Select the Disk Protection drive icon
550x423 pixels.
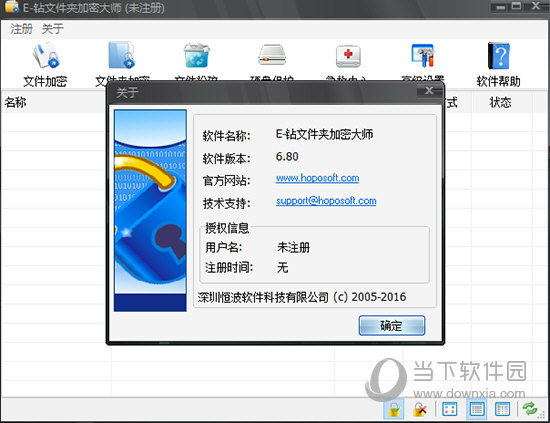(x=272, y=55)
